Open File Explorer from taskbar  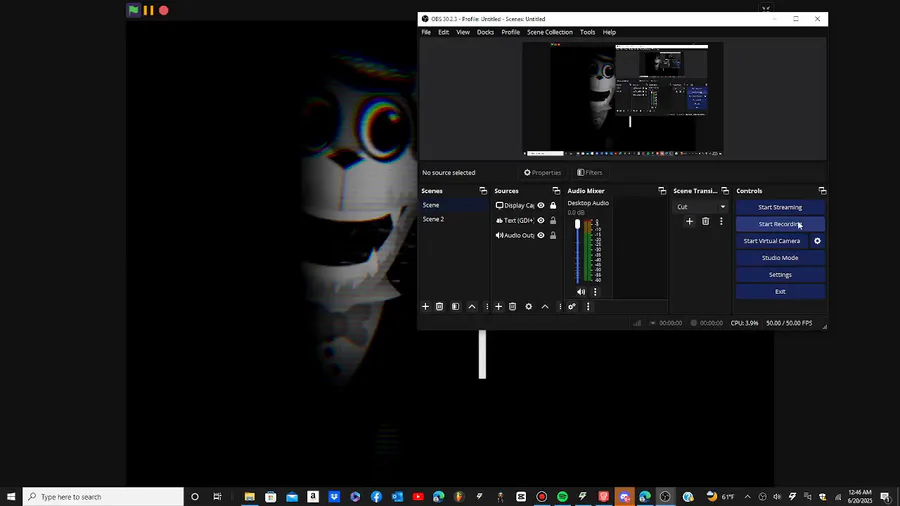250,497
